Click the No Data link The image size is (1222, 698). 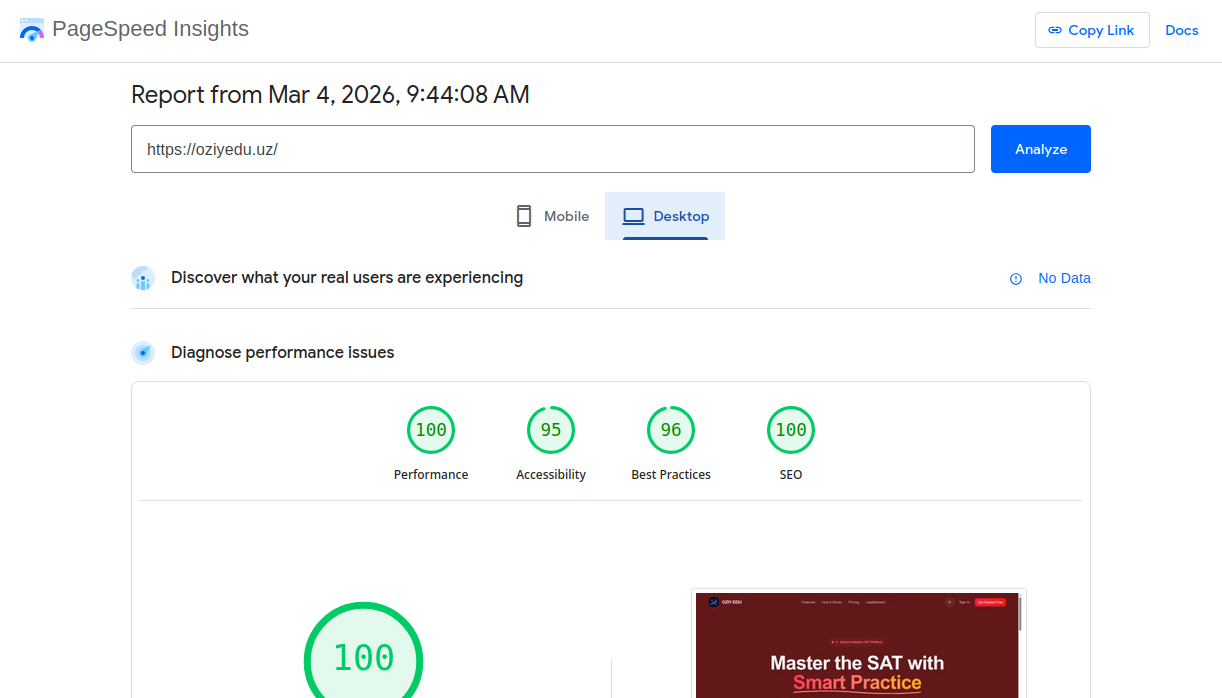pyautogui.click(x=1064, y=278)
